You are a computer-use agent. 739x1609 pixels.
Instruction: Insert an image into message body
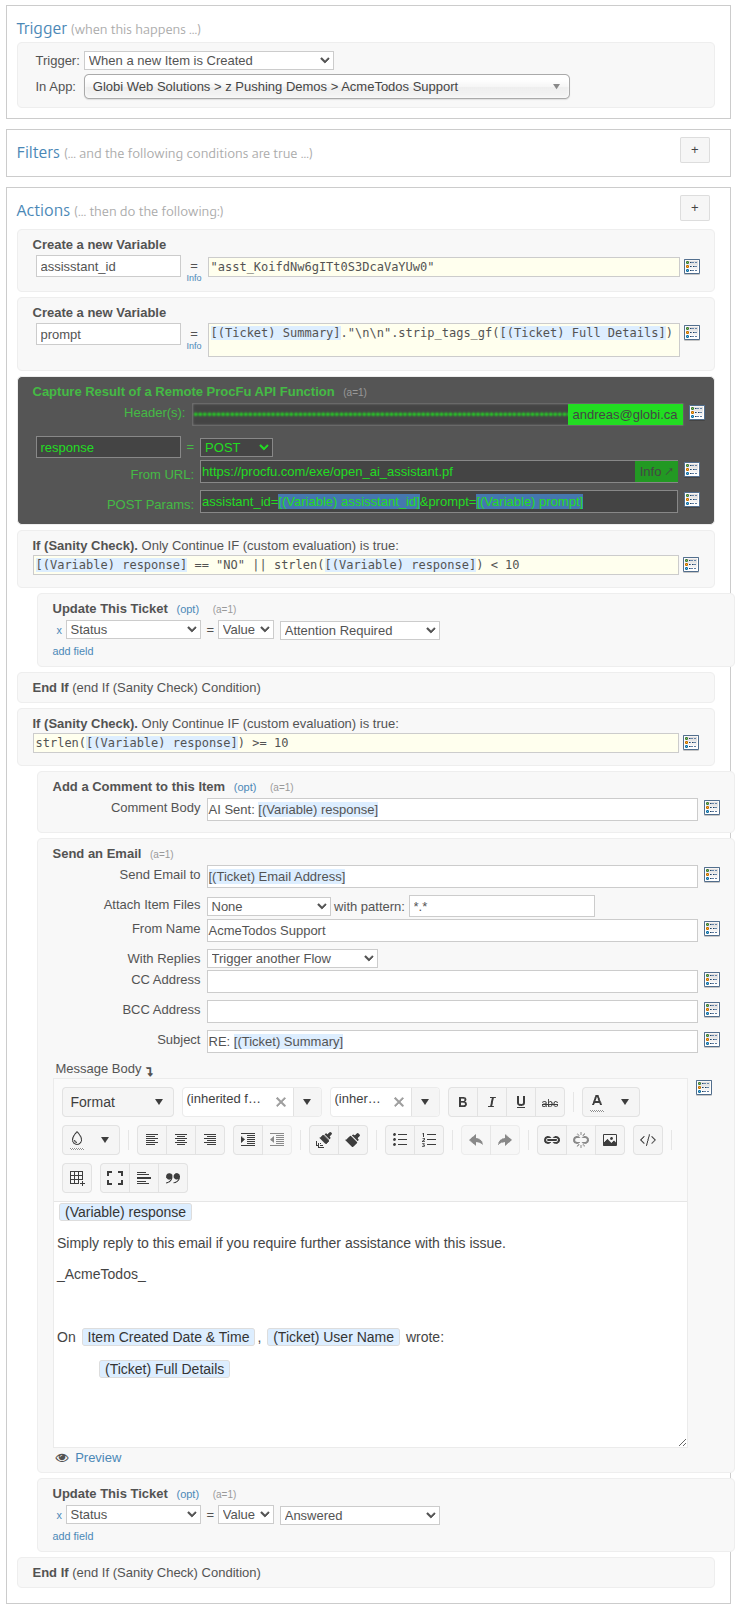click(610, 1140)
